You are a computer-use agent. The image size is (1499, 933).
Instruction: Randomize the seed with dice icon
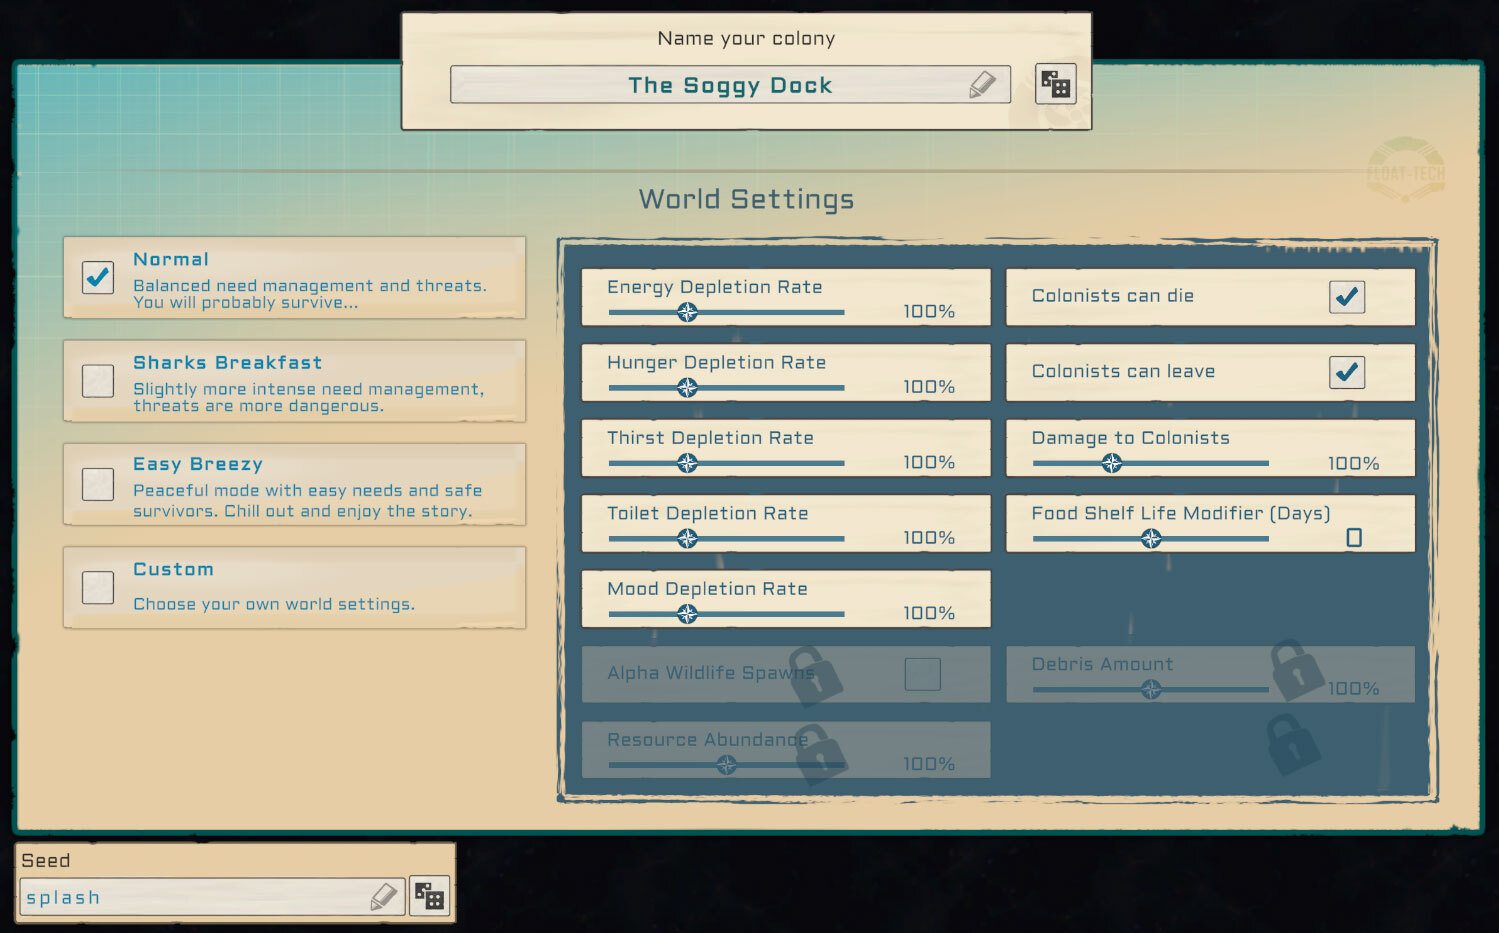[x=429, y=896]
